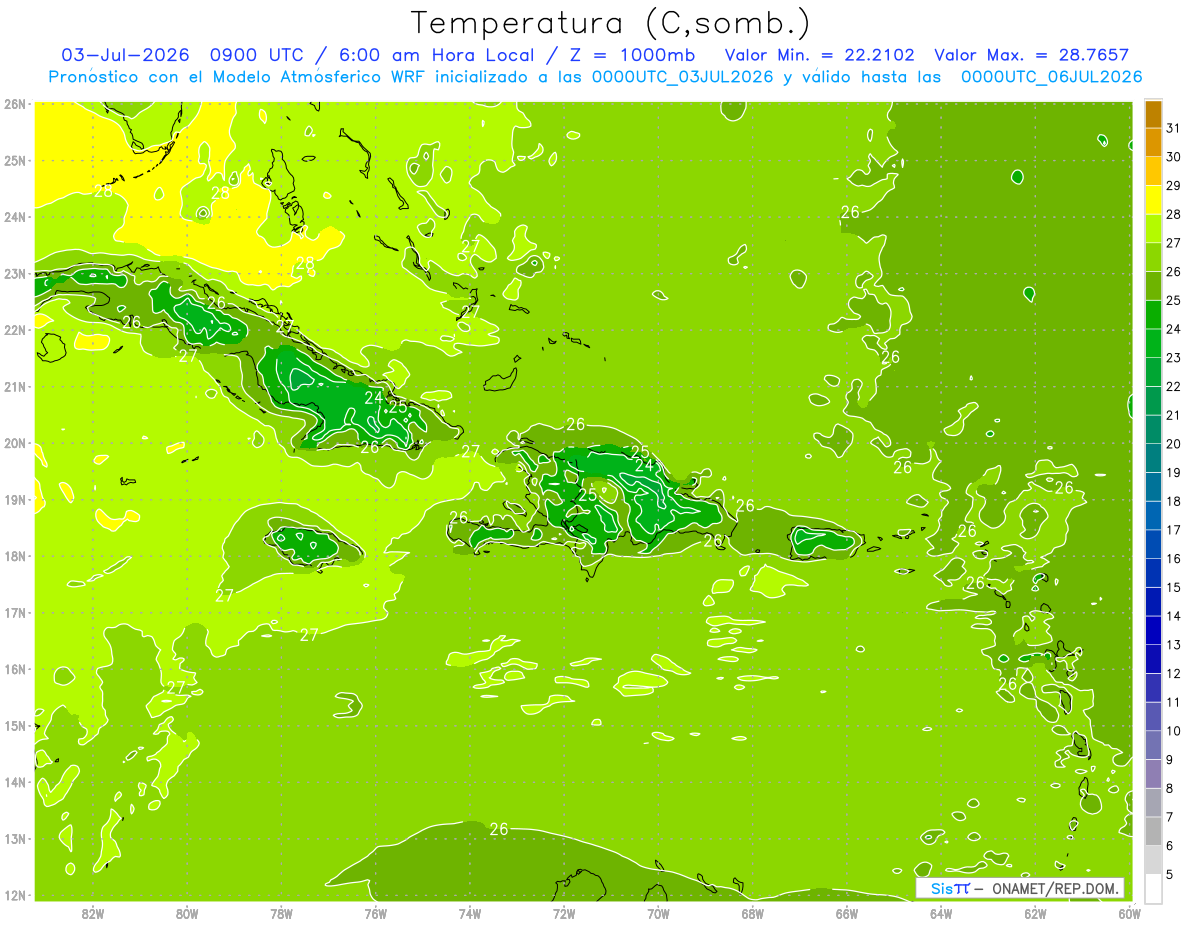Click the "Z = 1000mb" level text
Viewport: 1200px width, 927px height.
pos(634,55)
